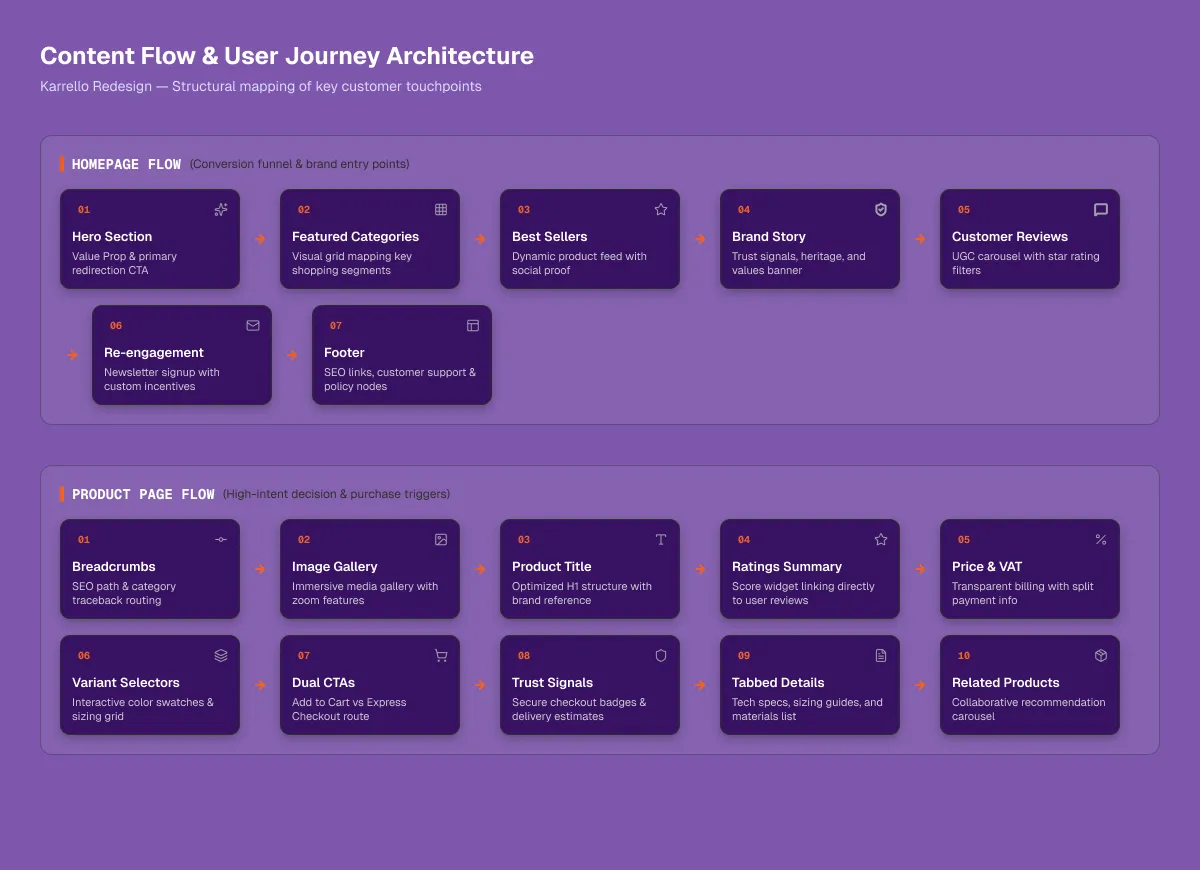Image resolution: width=1200 pixels, height=870 pixels.
Task: Select the Image Gallery card title
Action: pos(335,567)
